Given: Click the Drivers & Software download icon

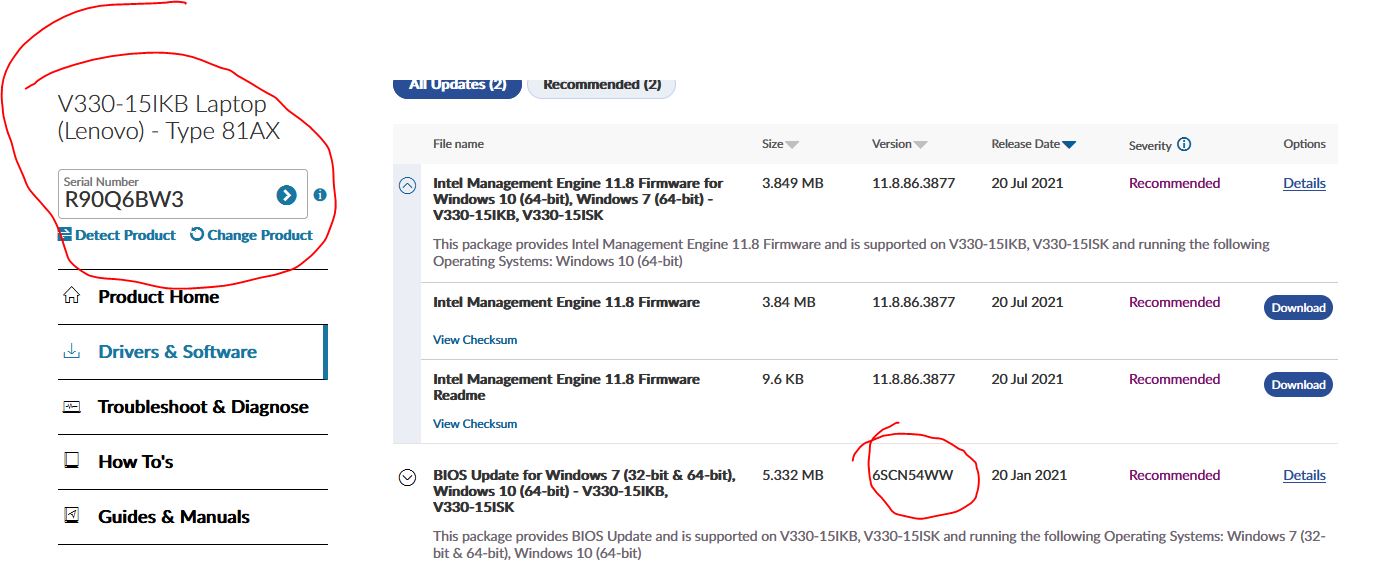Looking at the screenshot, I should tap(71, 352).
